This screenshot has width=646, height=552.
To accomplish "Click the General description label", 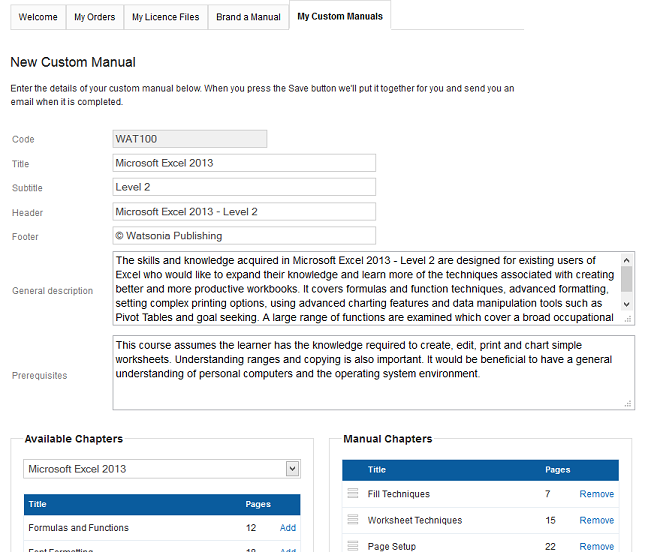I will click(52, 291).
